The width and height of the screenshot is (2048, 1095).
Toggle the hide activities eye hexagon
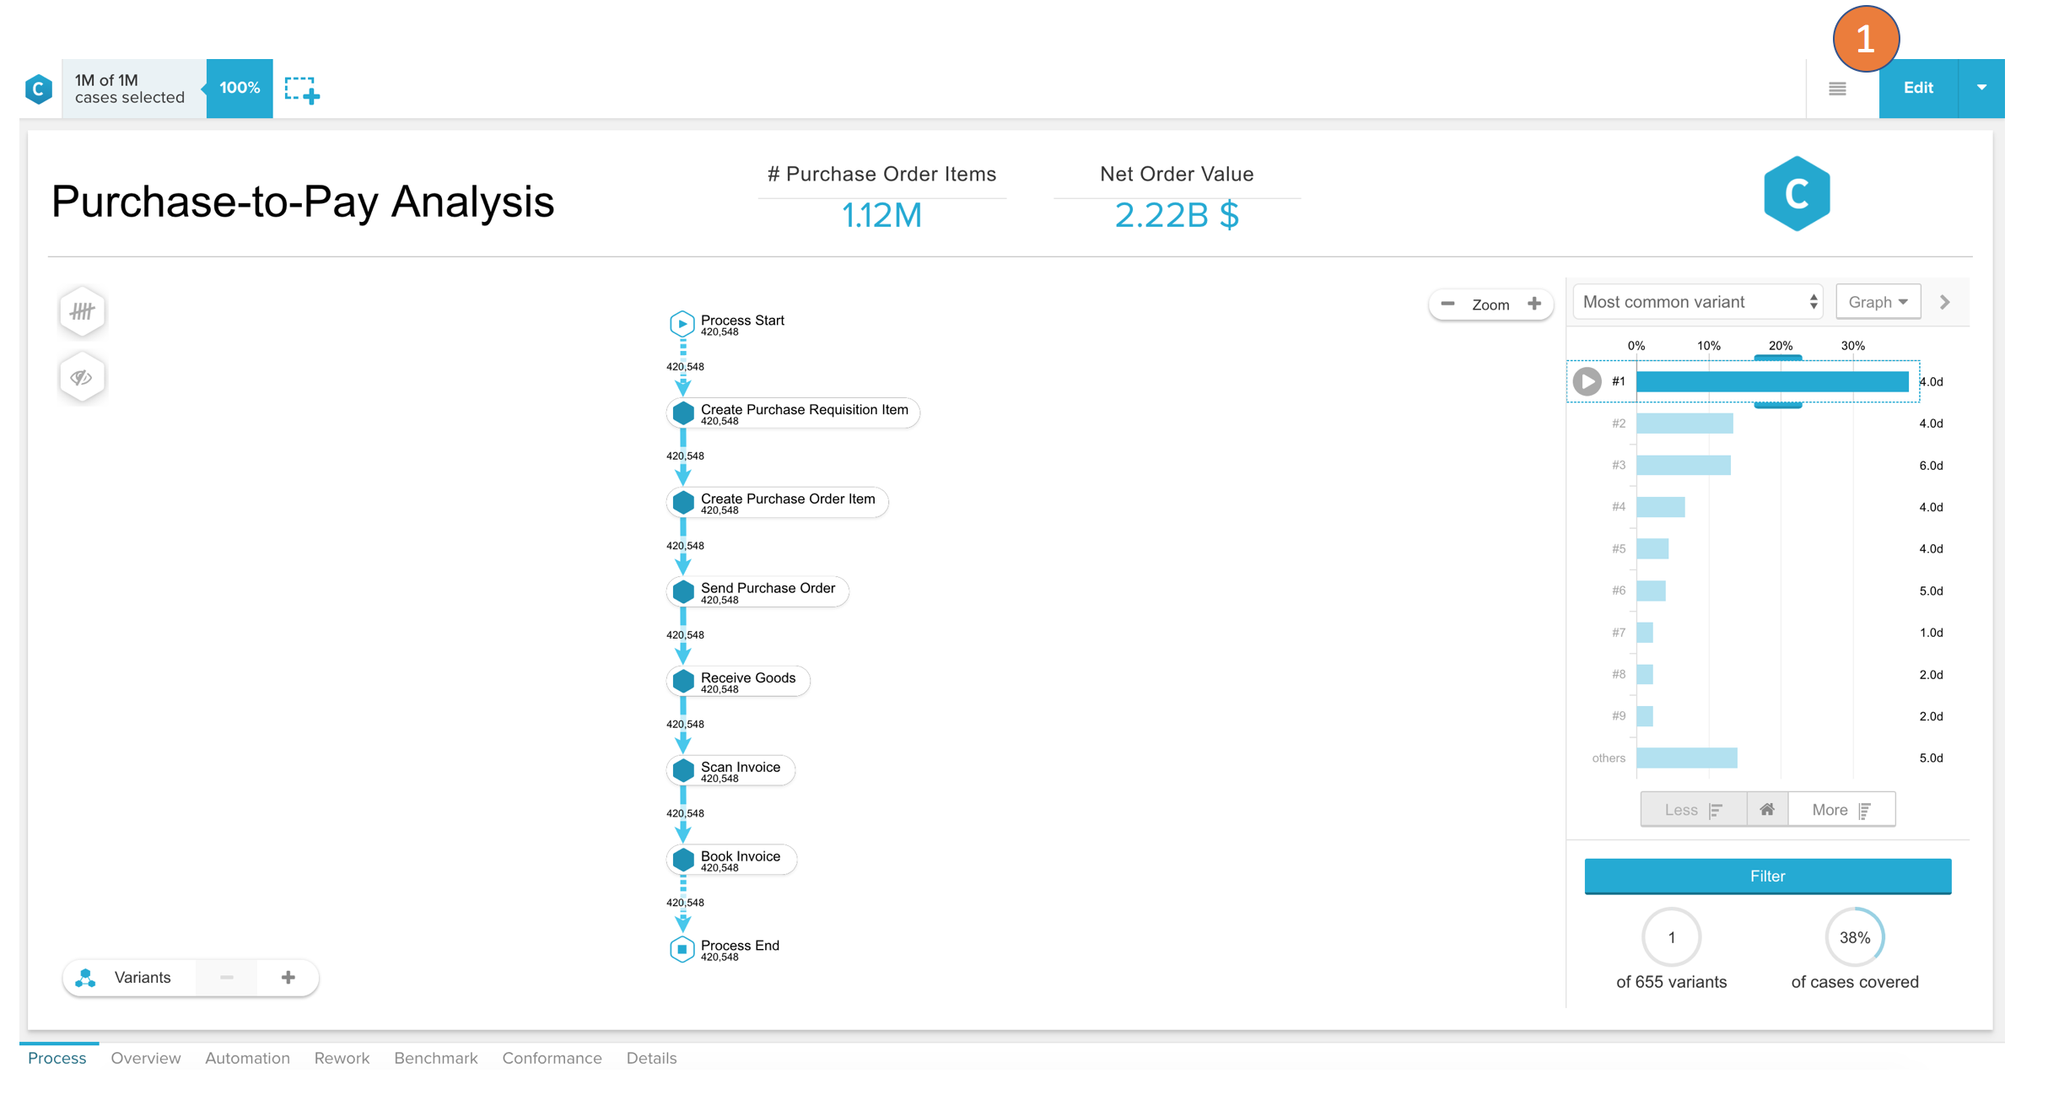(x=82, y=378)
